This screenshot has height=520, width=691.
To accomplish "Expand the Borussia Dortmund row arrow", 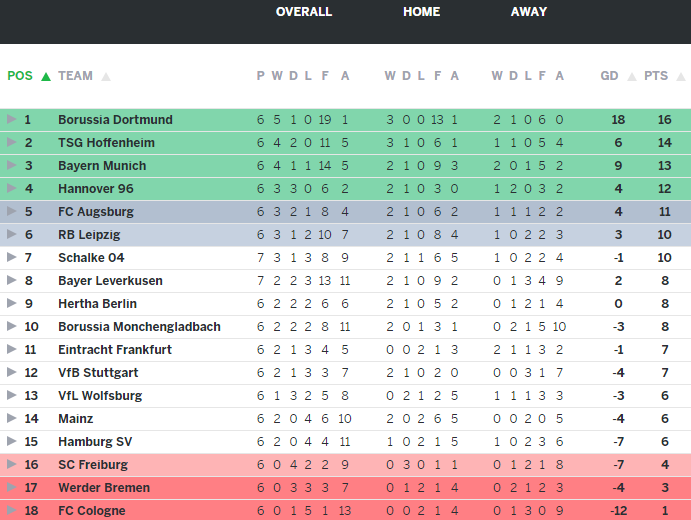I will 11,120.
